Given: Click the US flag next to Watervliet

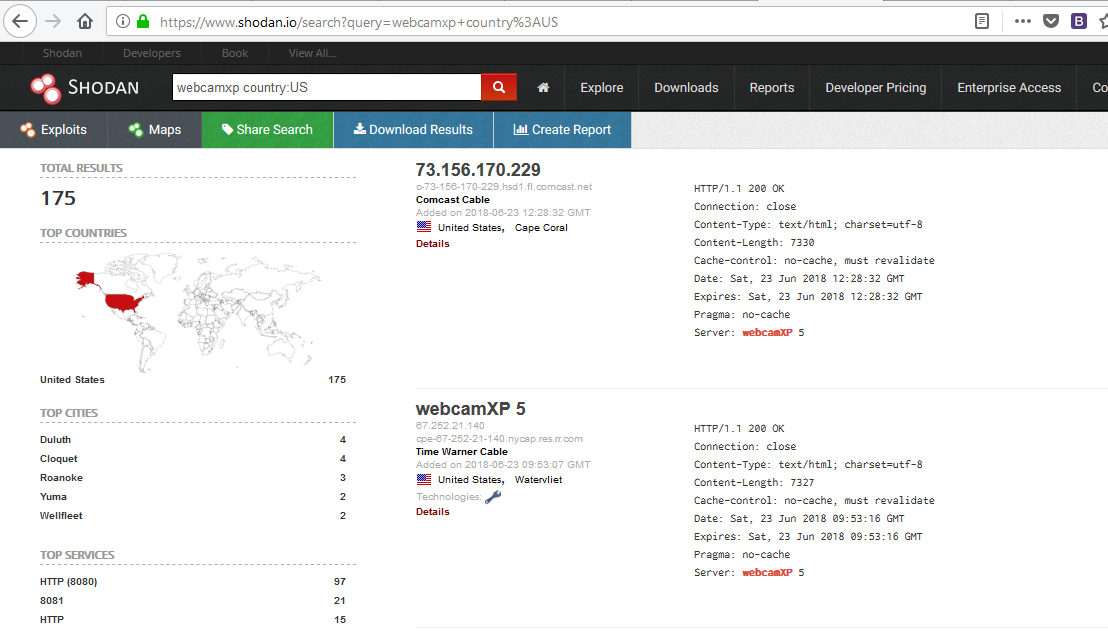Looking at the screenshot, I should (424, 479).
